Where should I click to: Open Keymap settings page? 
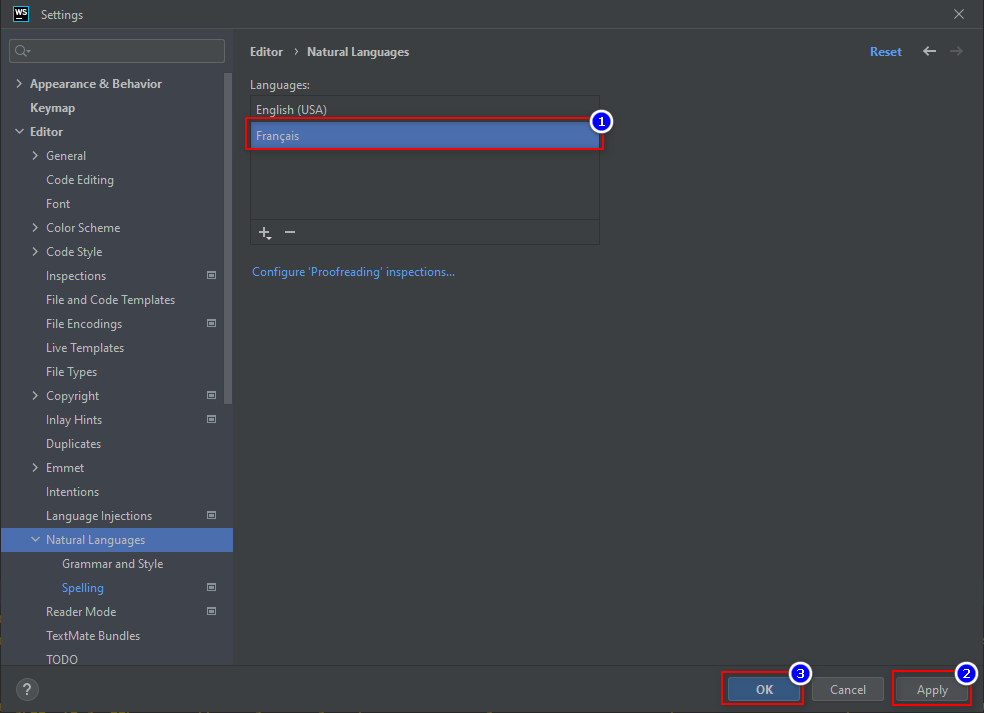coord(53,108)
